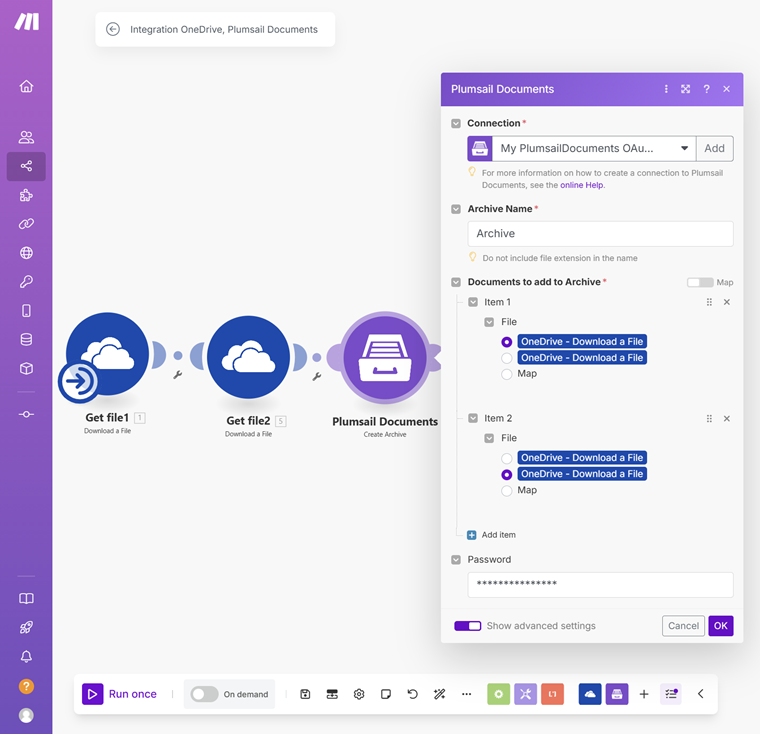Collapse the Archive Name section
This screenshot has width=760, height=734.
[x=456, y=209]
